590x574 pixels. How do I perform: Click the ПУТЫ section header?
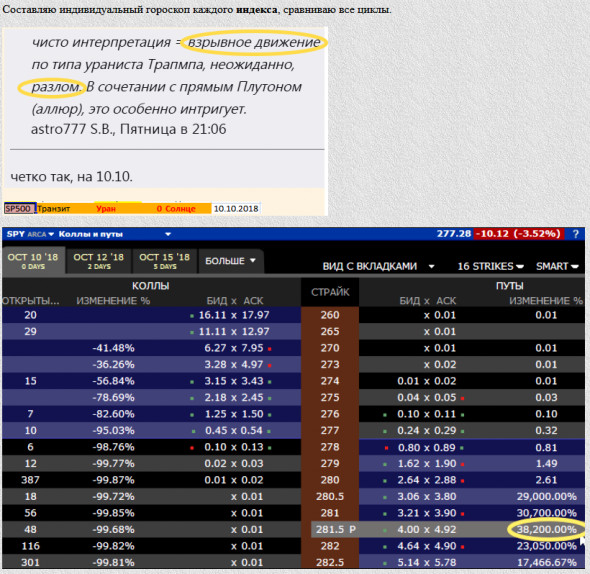(509, 286)
